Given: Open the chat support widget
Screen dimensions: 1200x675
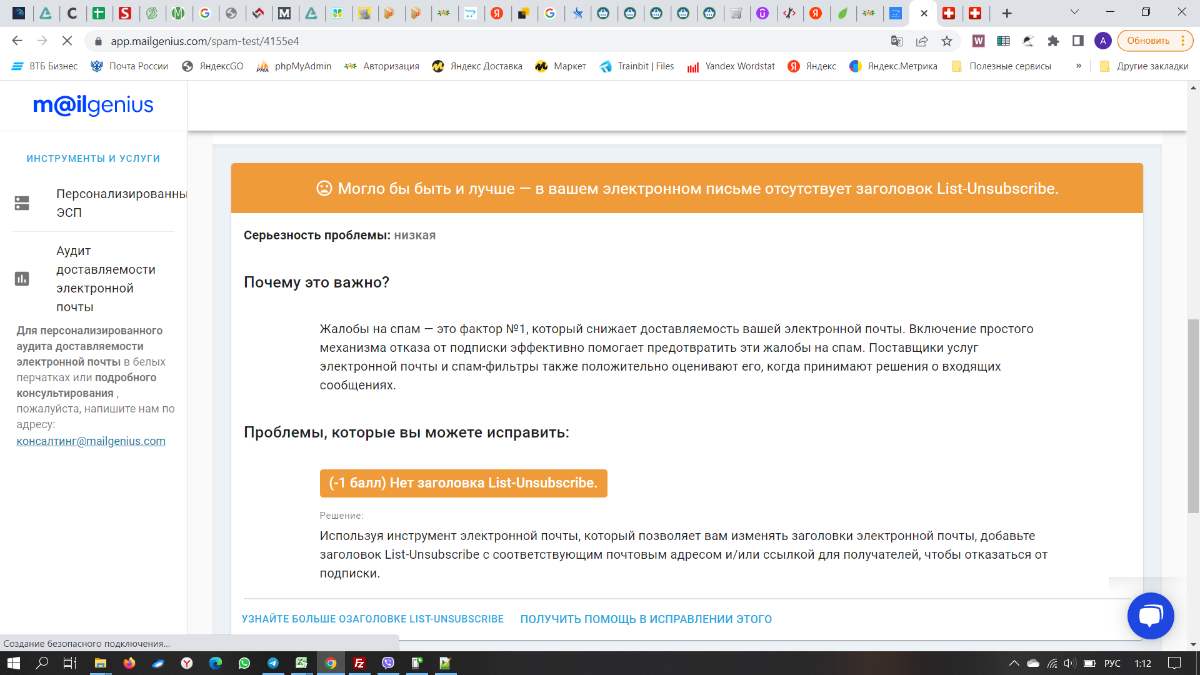Looking at the screenshot, I should coord(1150,615).
